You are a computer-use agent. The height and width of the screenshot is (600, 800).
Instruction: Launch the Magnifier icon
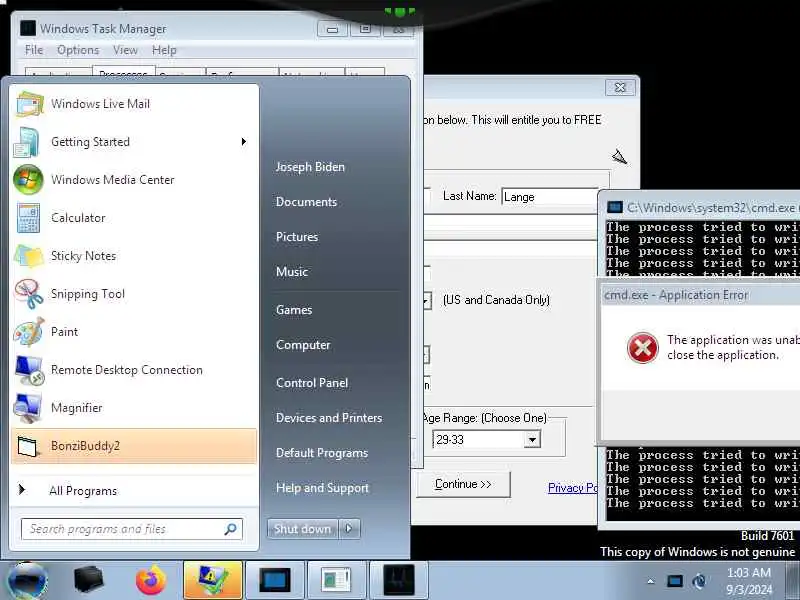pyautogui.click(x=28, y=408)
